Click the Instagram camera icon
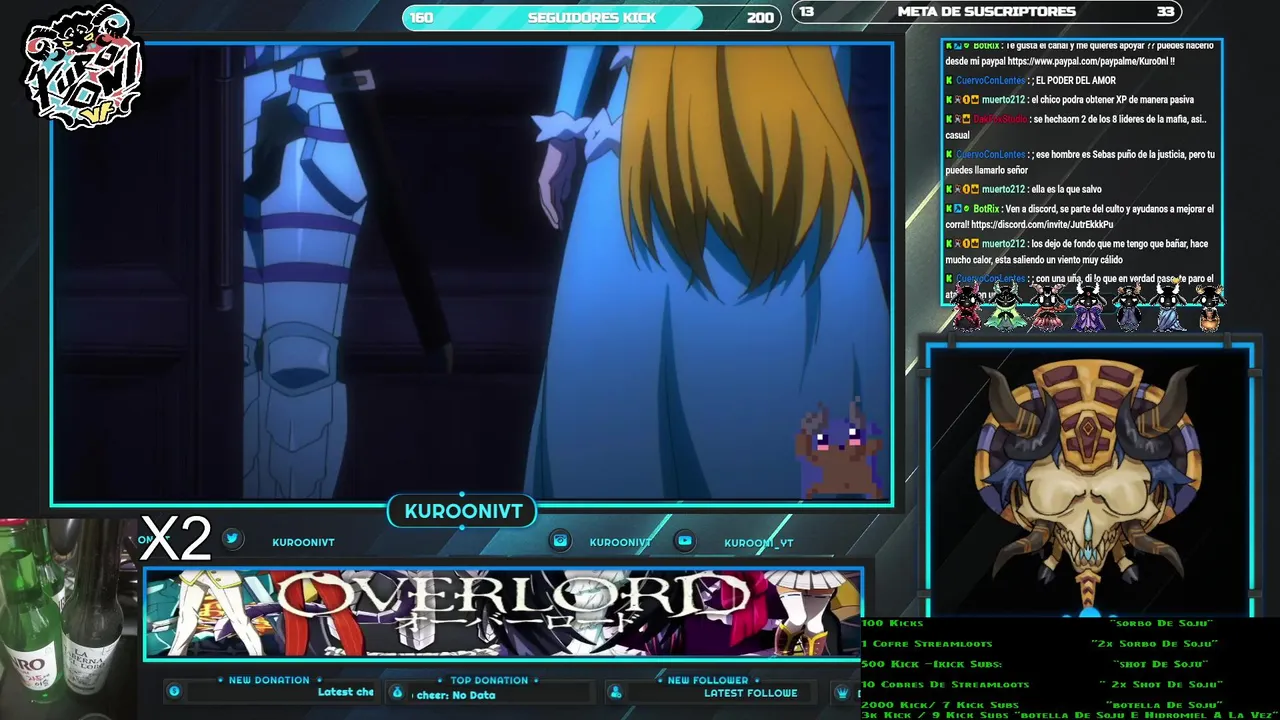This screenshot has width=1280, height=720. (x=560, y=541)
